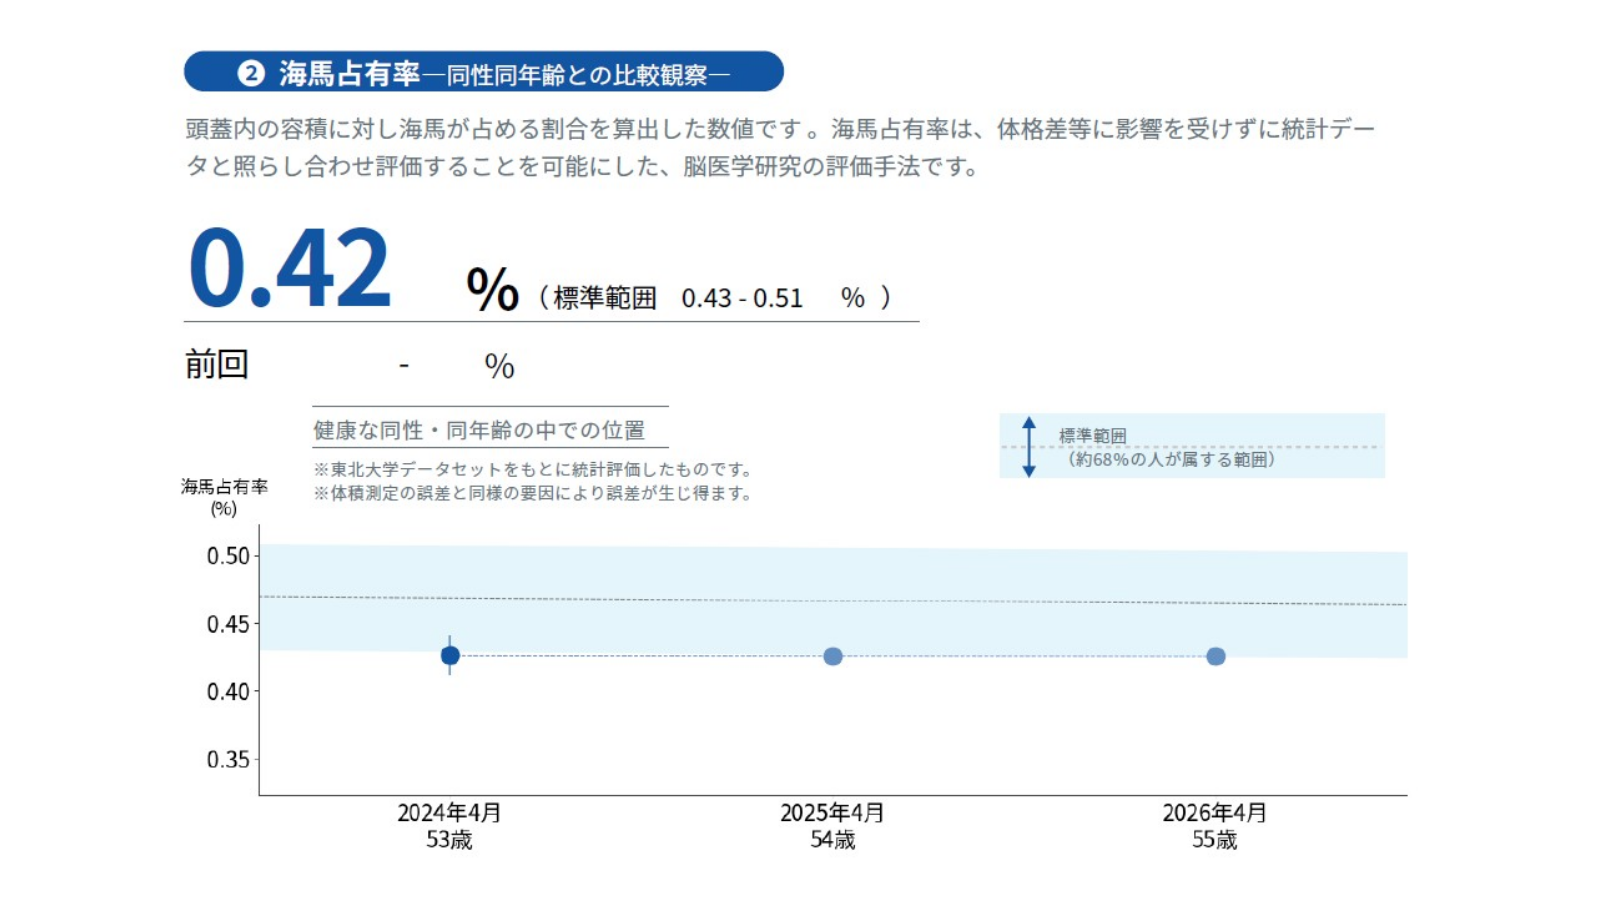Select the 2025年4月 predicted data point
The width and height of the screenshot is (1600, 900).
[x=833, y=656]
